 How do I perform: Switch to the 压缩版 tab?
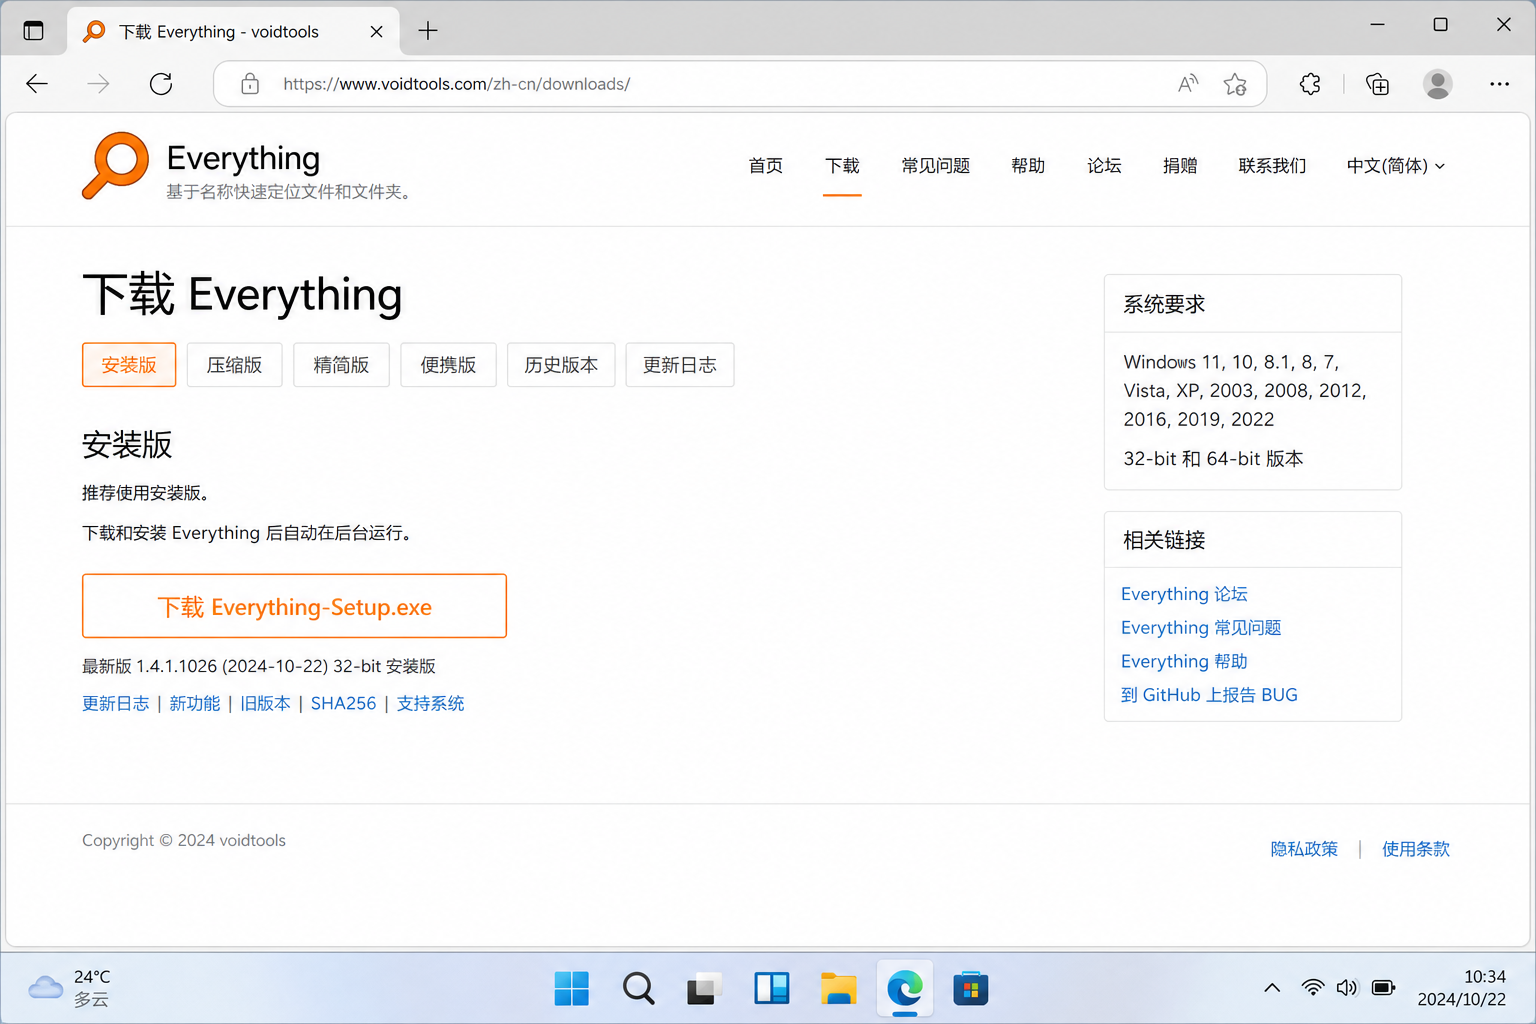pos(235,365)
